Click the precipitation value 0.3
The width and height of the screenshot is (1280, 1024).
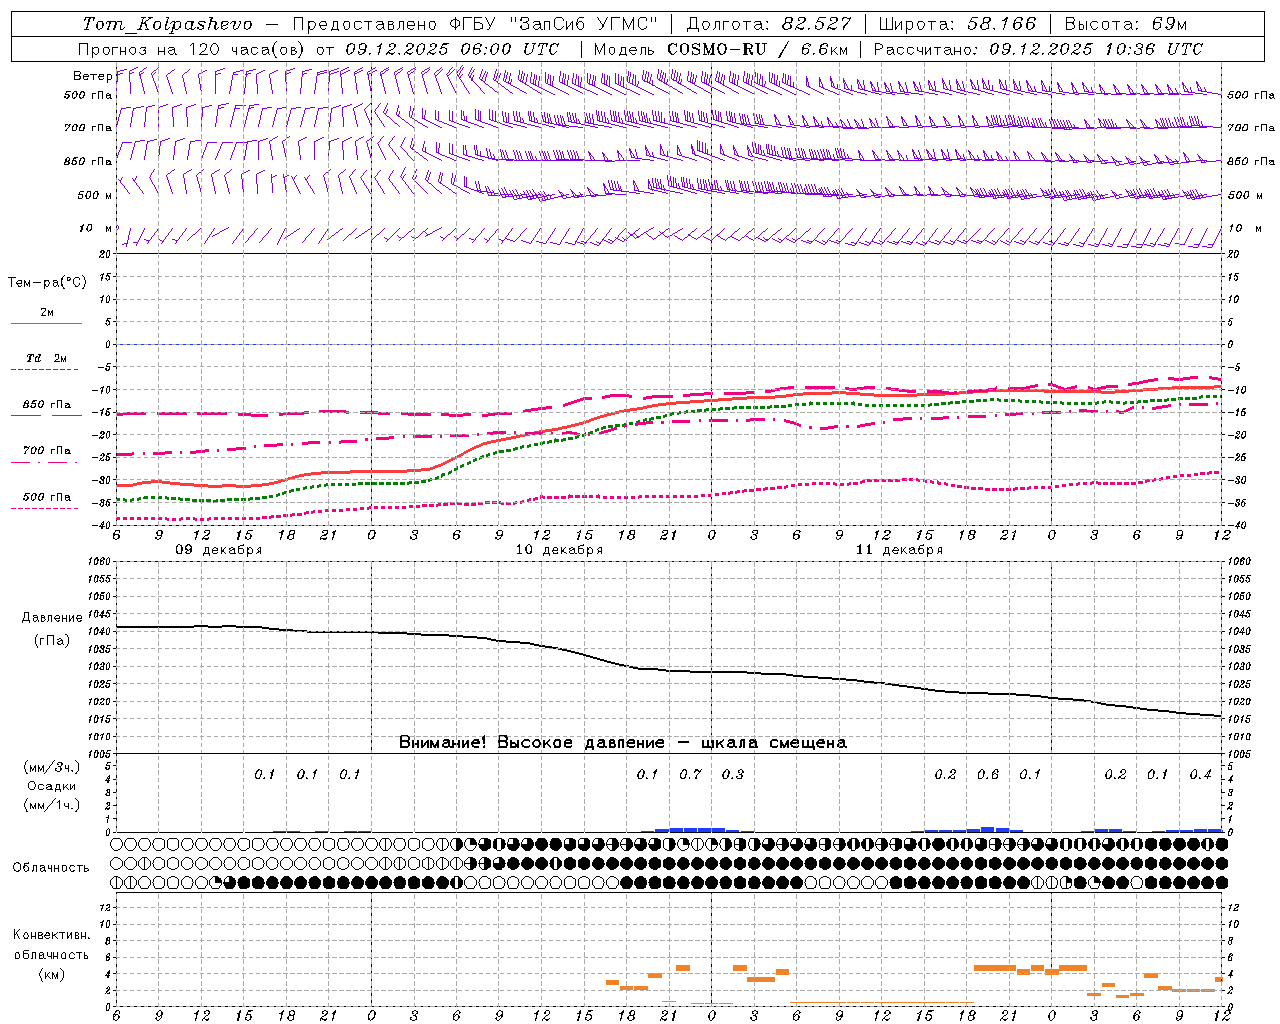[732, 774]
